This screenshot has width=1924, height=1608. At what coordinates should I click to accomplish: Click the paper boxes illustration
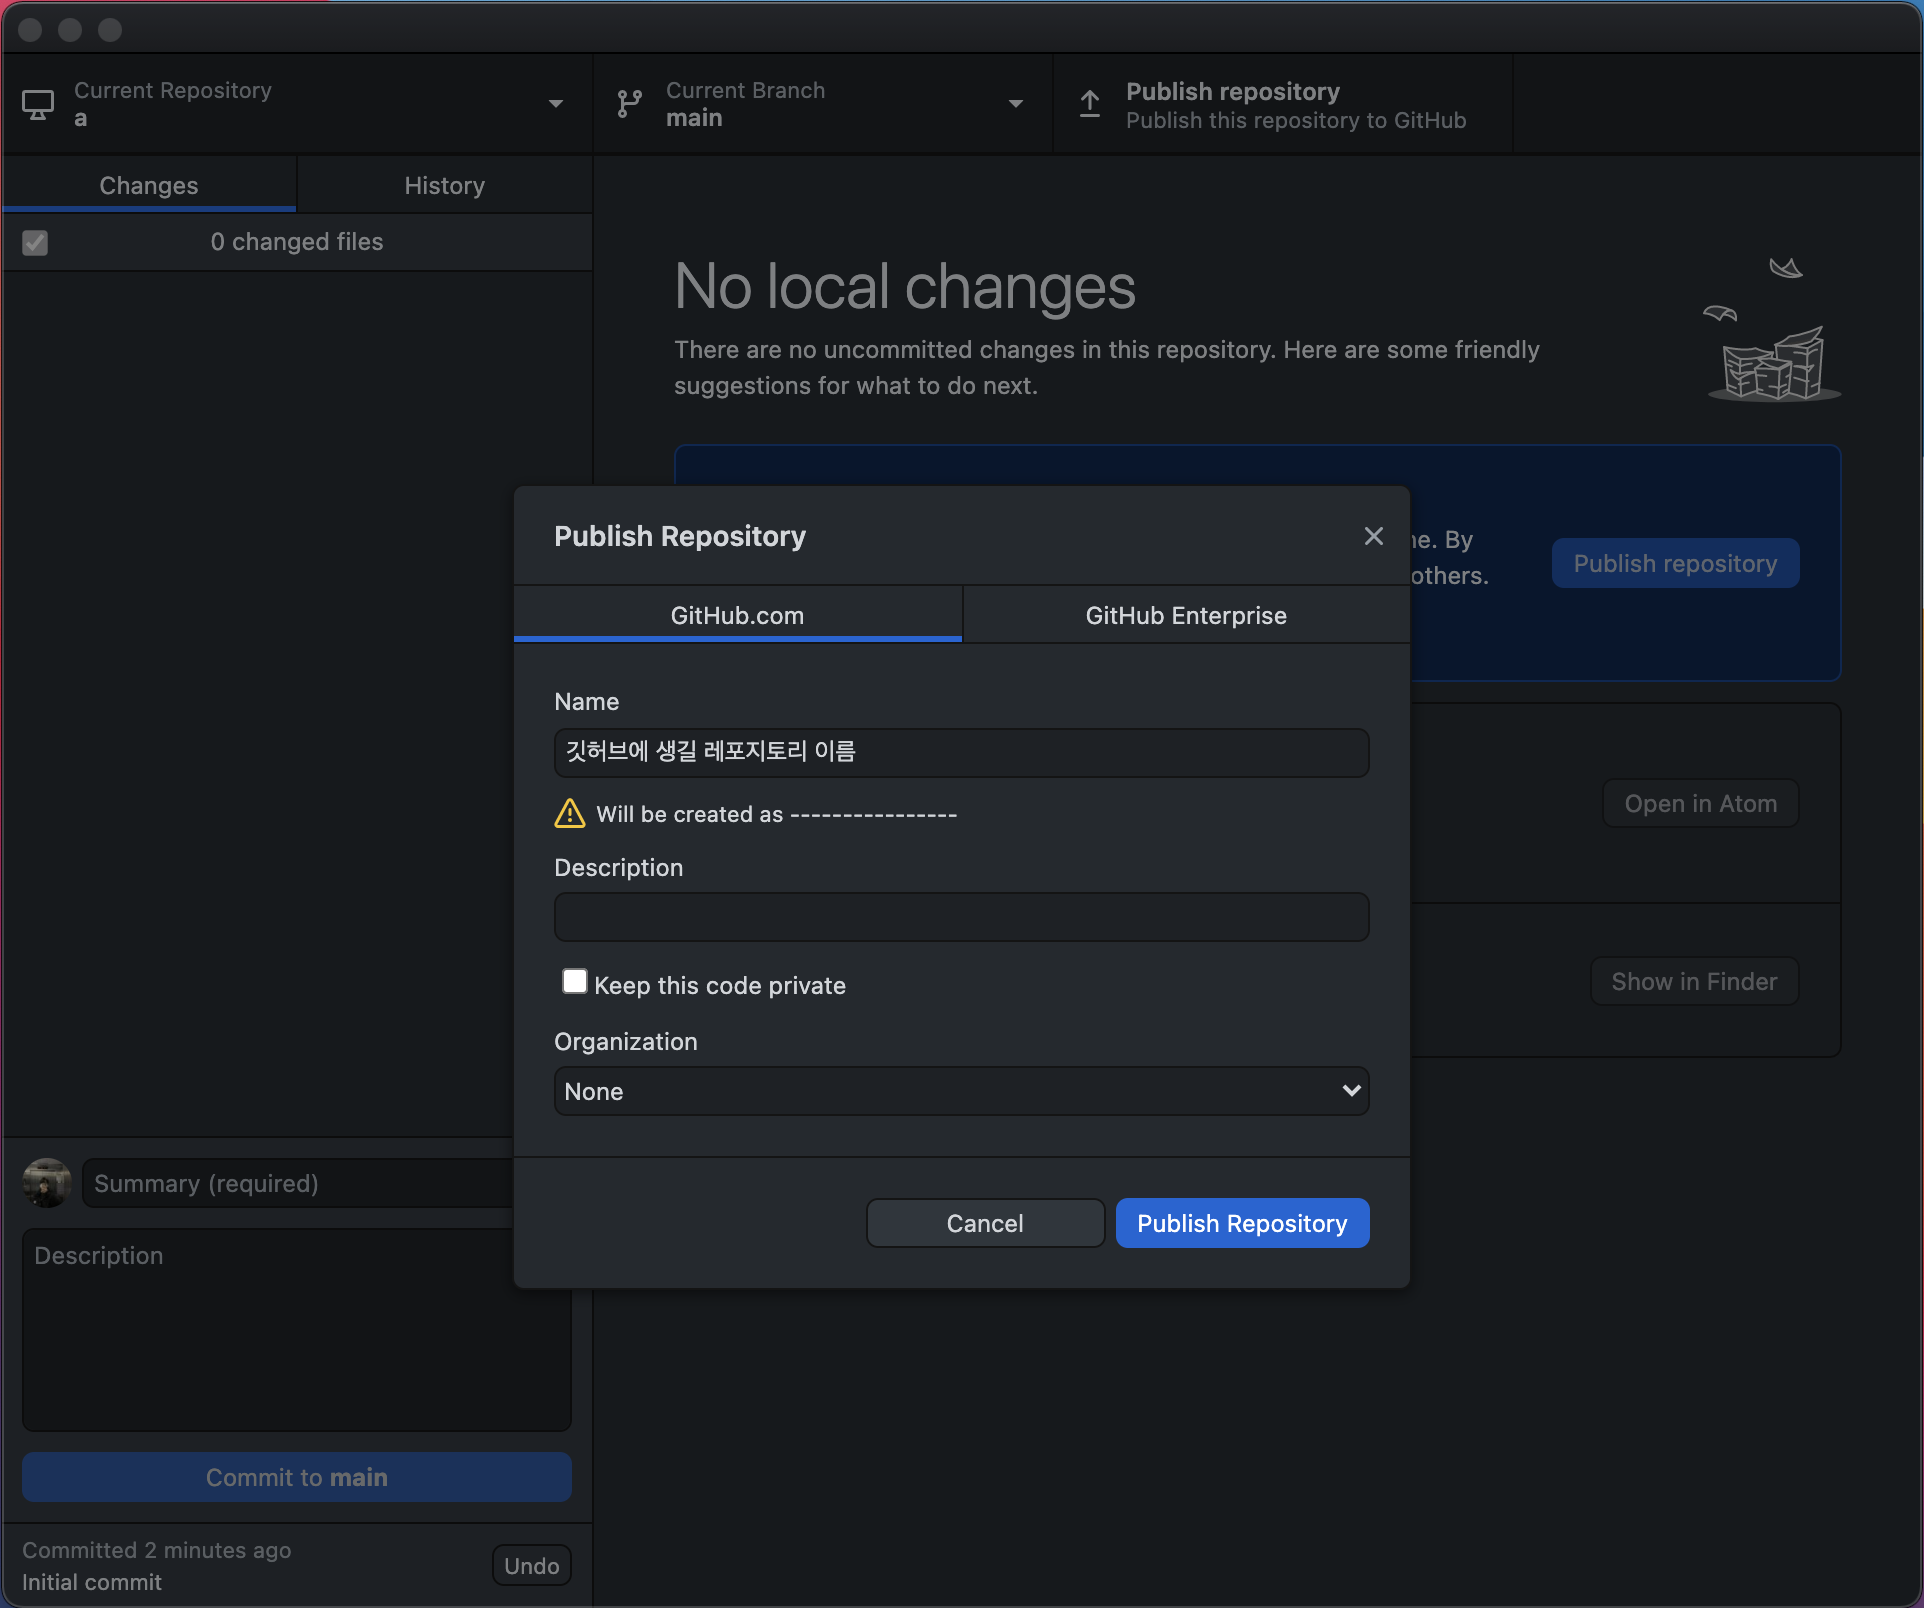point(1773,366)
